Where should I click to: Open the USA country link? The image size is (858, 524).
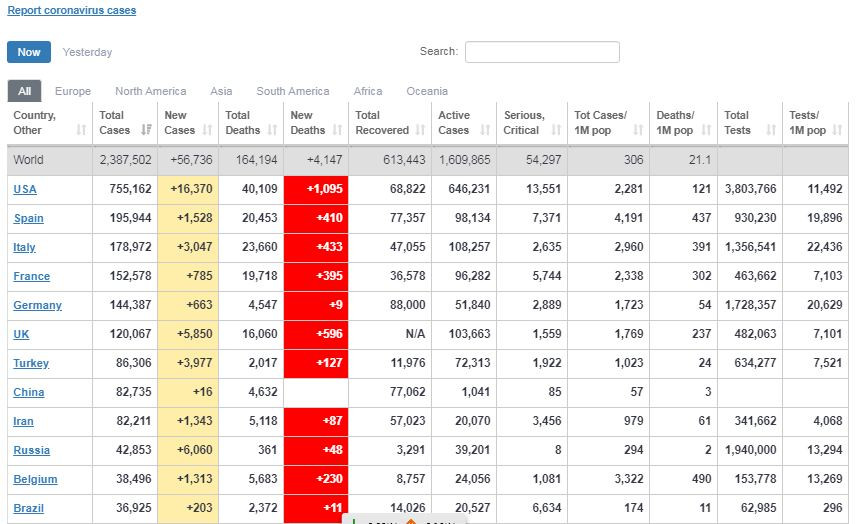25,189
